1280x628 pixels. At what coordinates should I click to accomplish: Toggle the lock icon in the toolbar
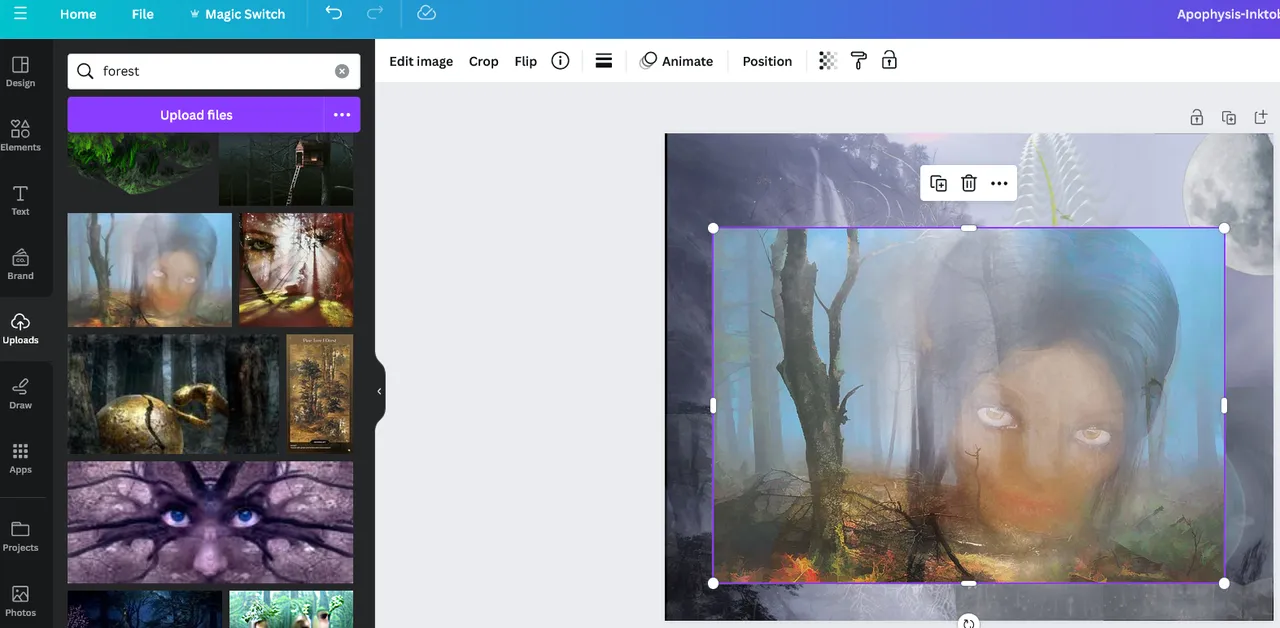pos(889,61)
